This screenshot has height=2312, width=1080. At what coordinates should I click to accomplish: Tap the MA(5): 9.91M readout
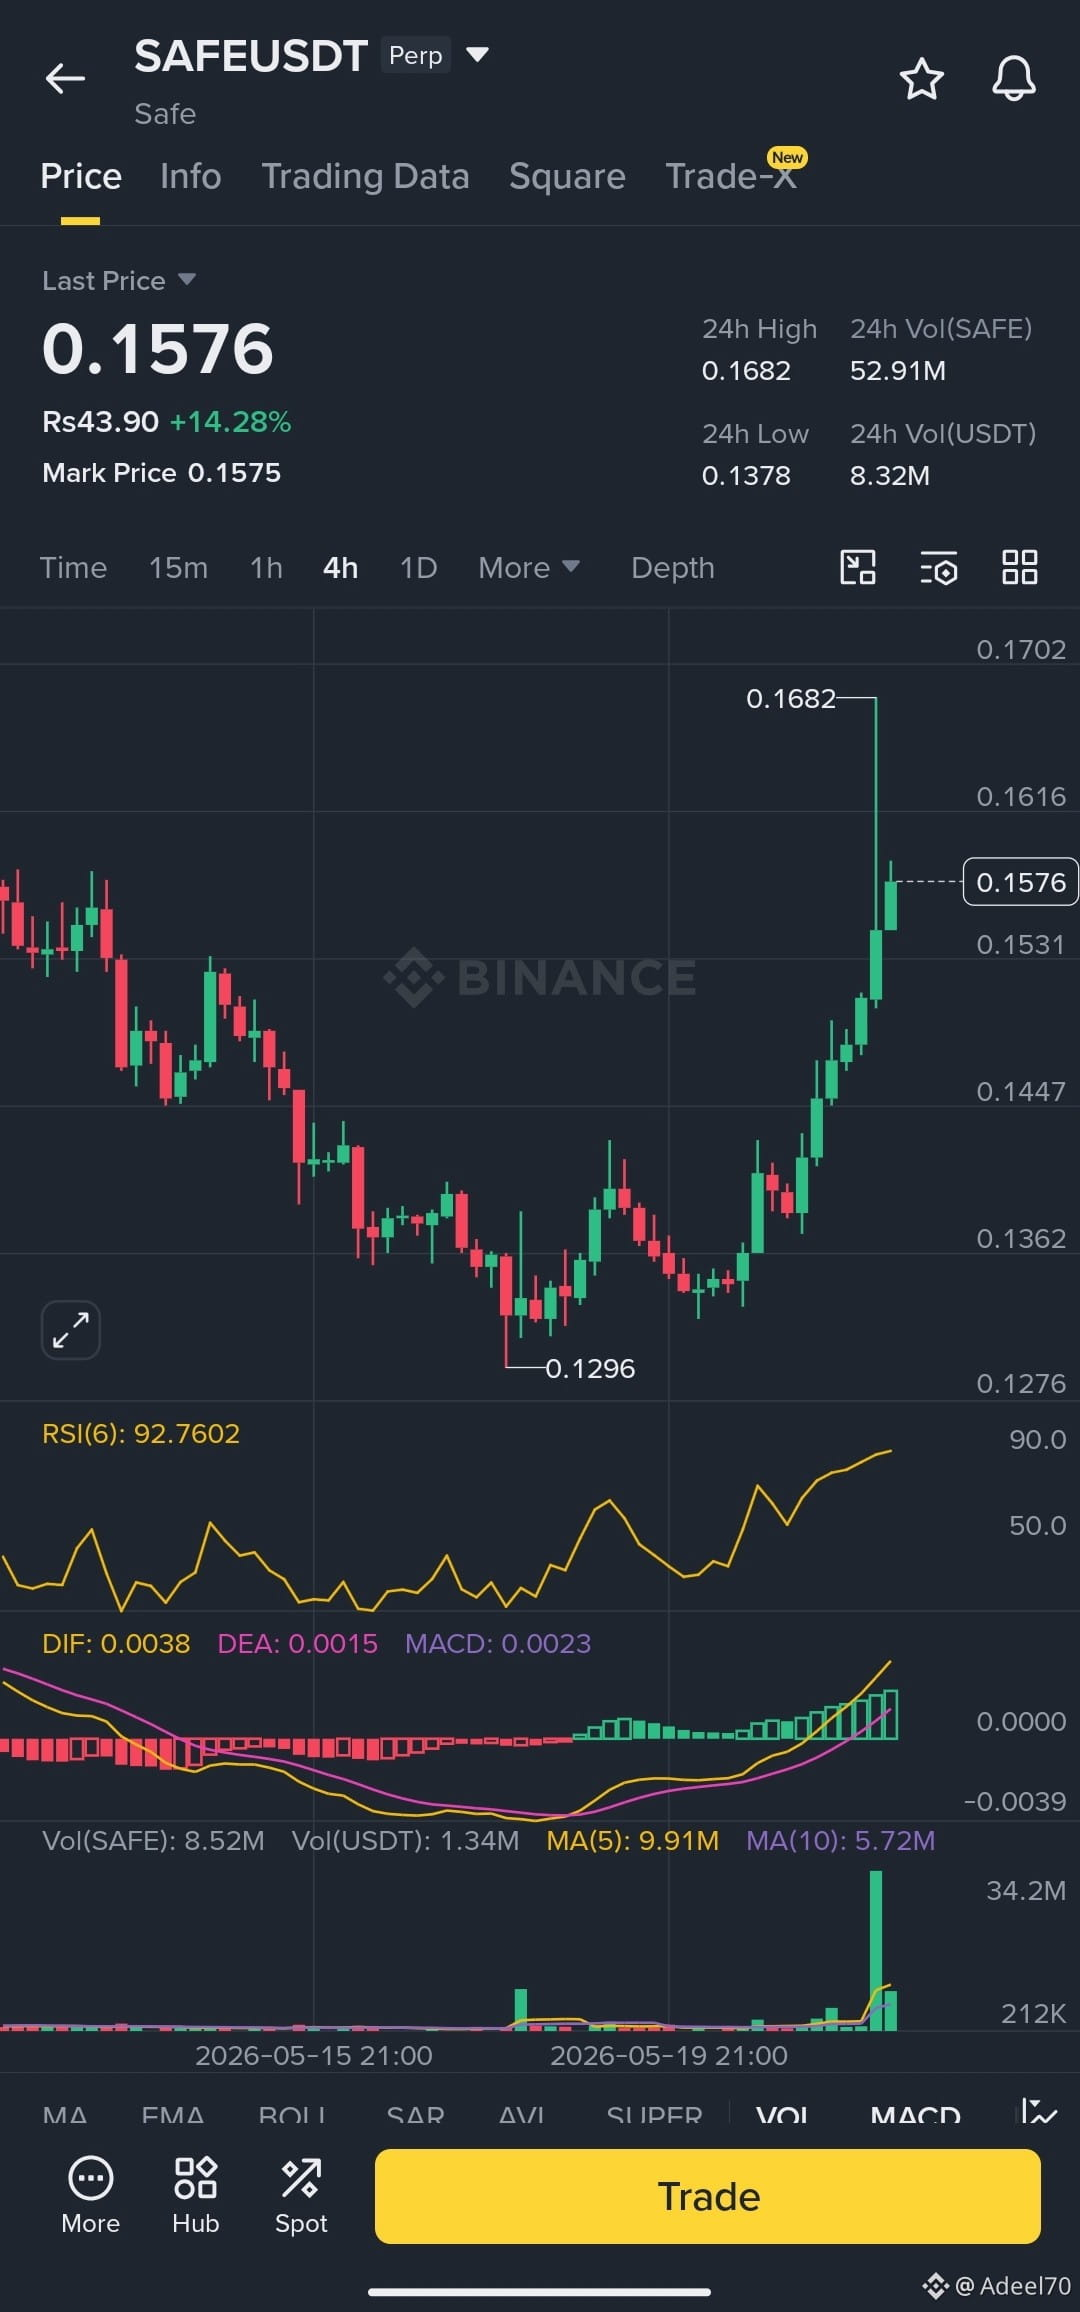pos(633,1840)
